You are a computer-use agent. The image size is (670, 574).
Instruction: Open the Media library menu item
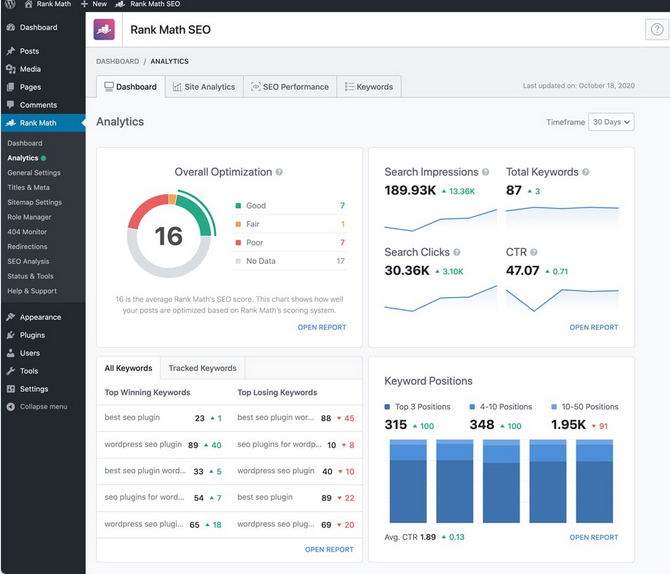click(30, 69)
